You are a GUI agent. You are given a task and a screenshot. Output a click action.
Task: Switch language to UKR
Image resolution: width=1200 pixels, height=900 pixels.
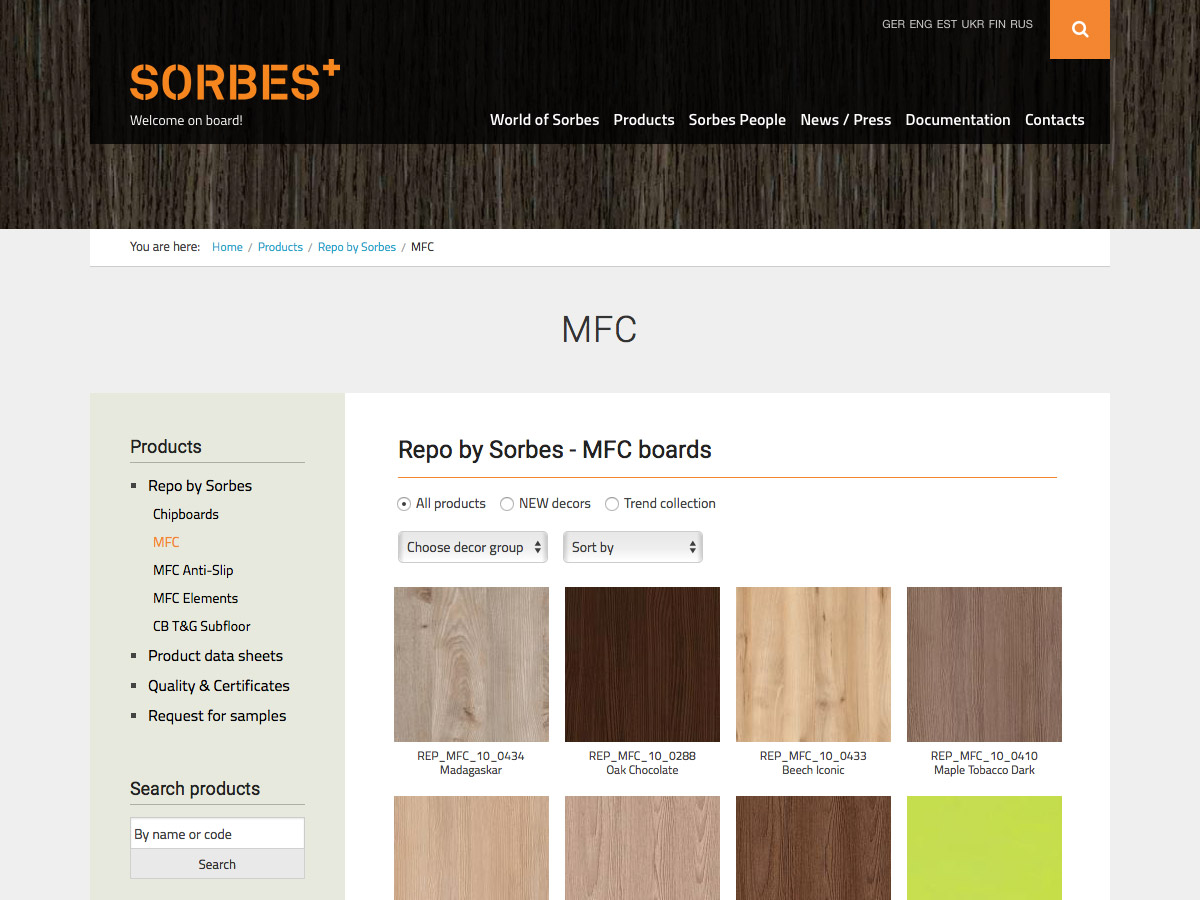(973, 24)
